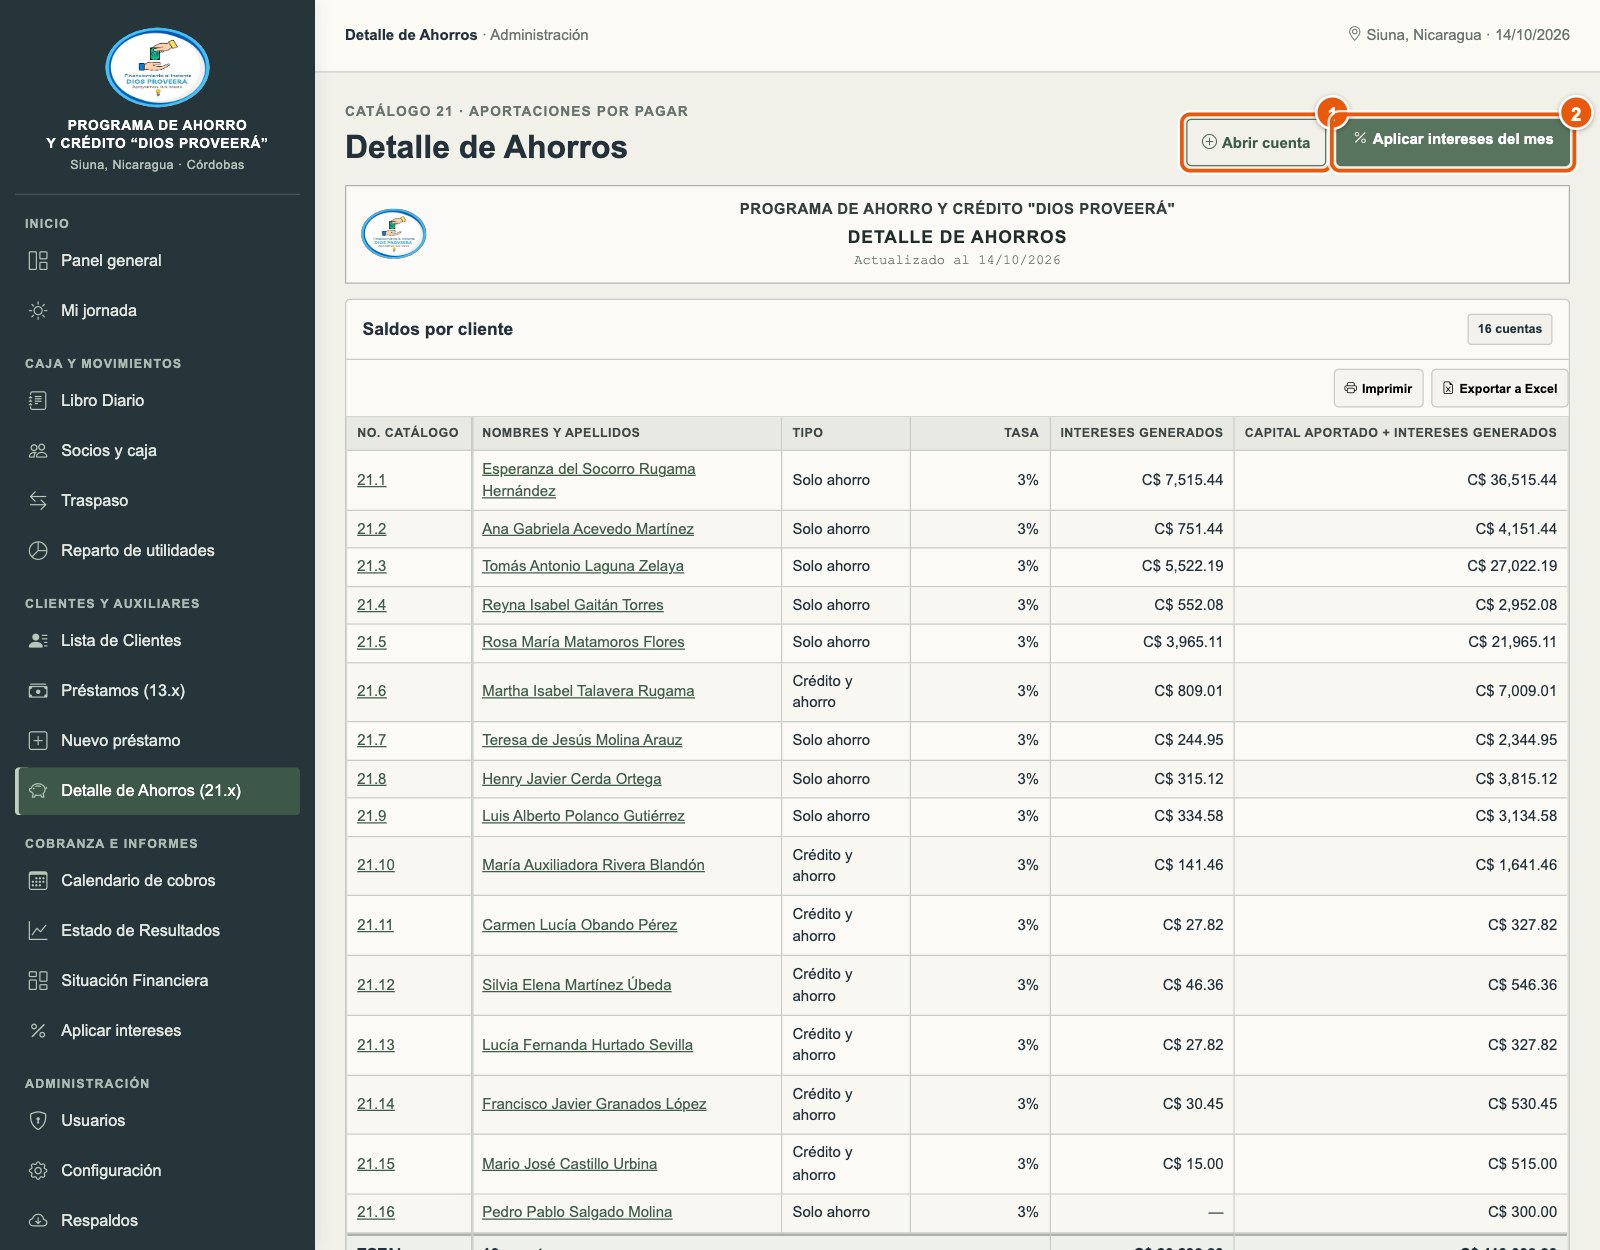The width and height of the screenshot is (1600, 1250).
Task: Open Situación Financiera report
Action: [158, 981]
